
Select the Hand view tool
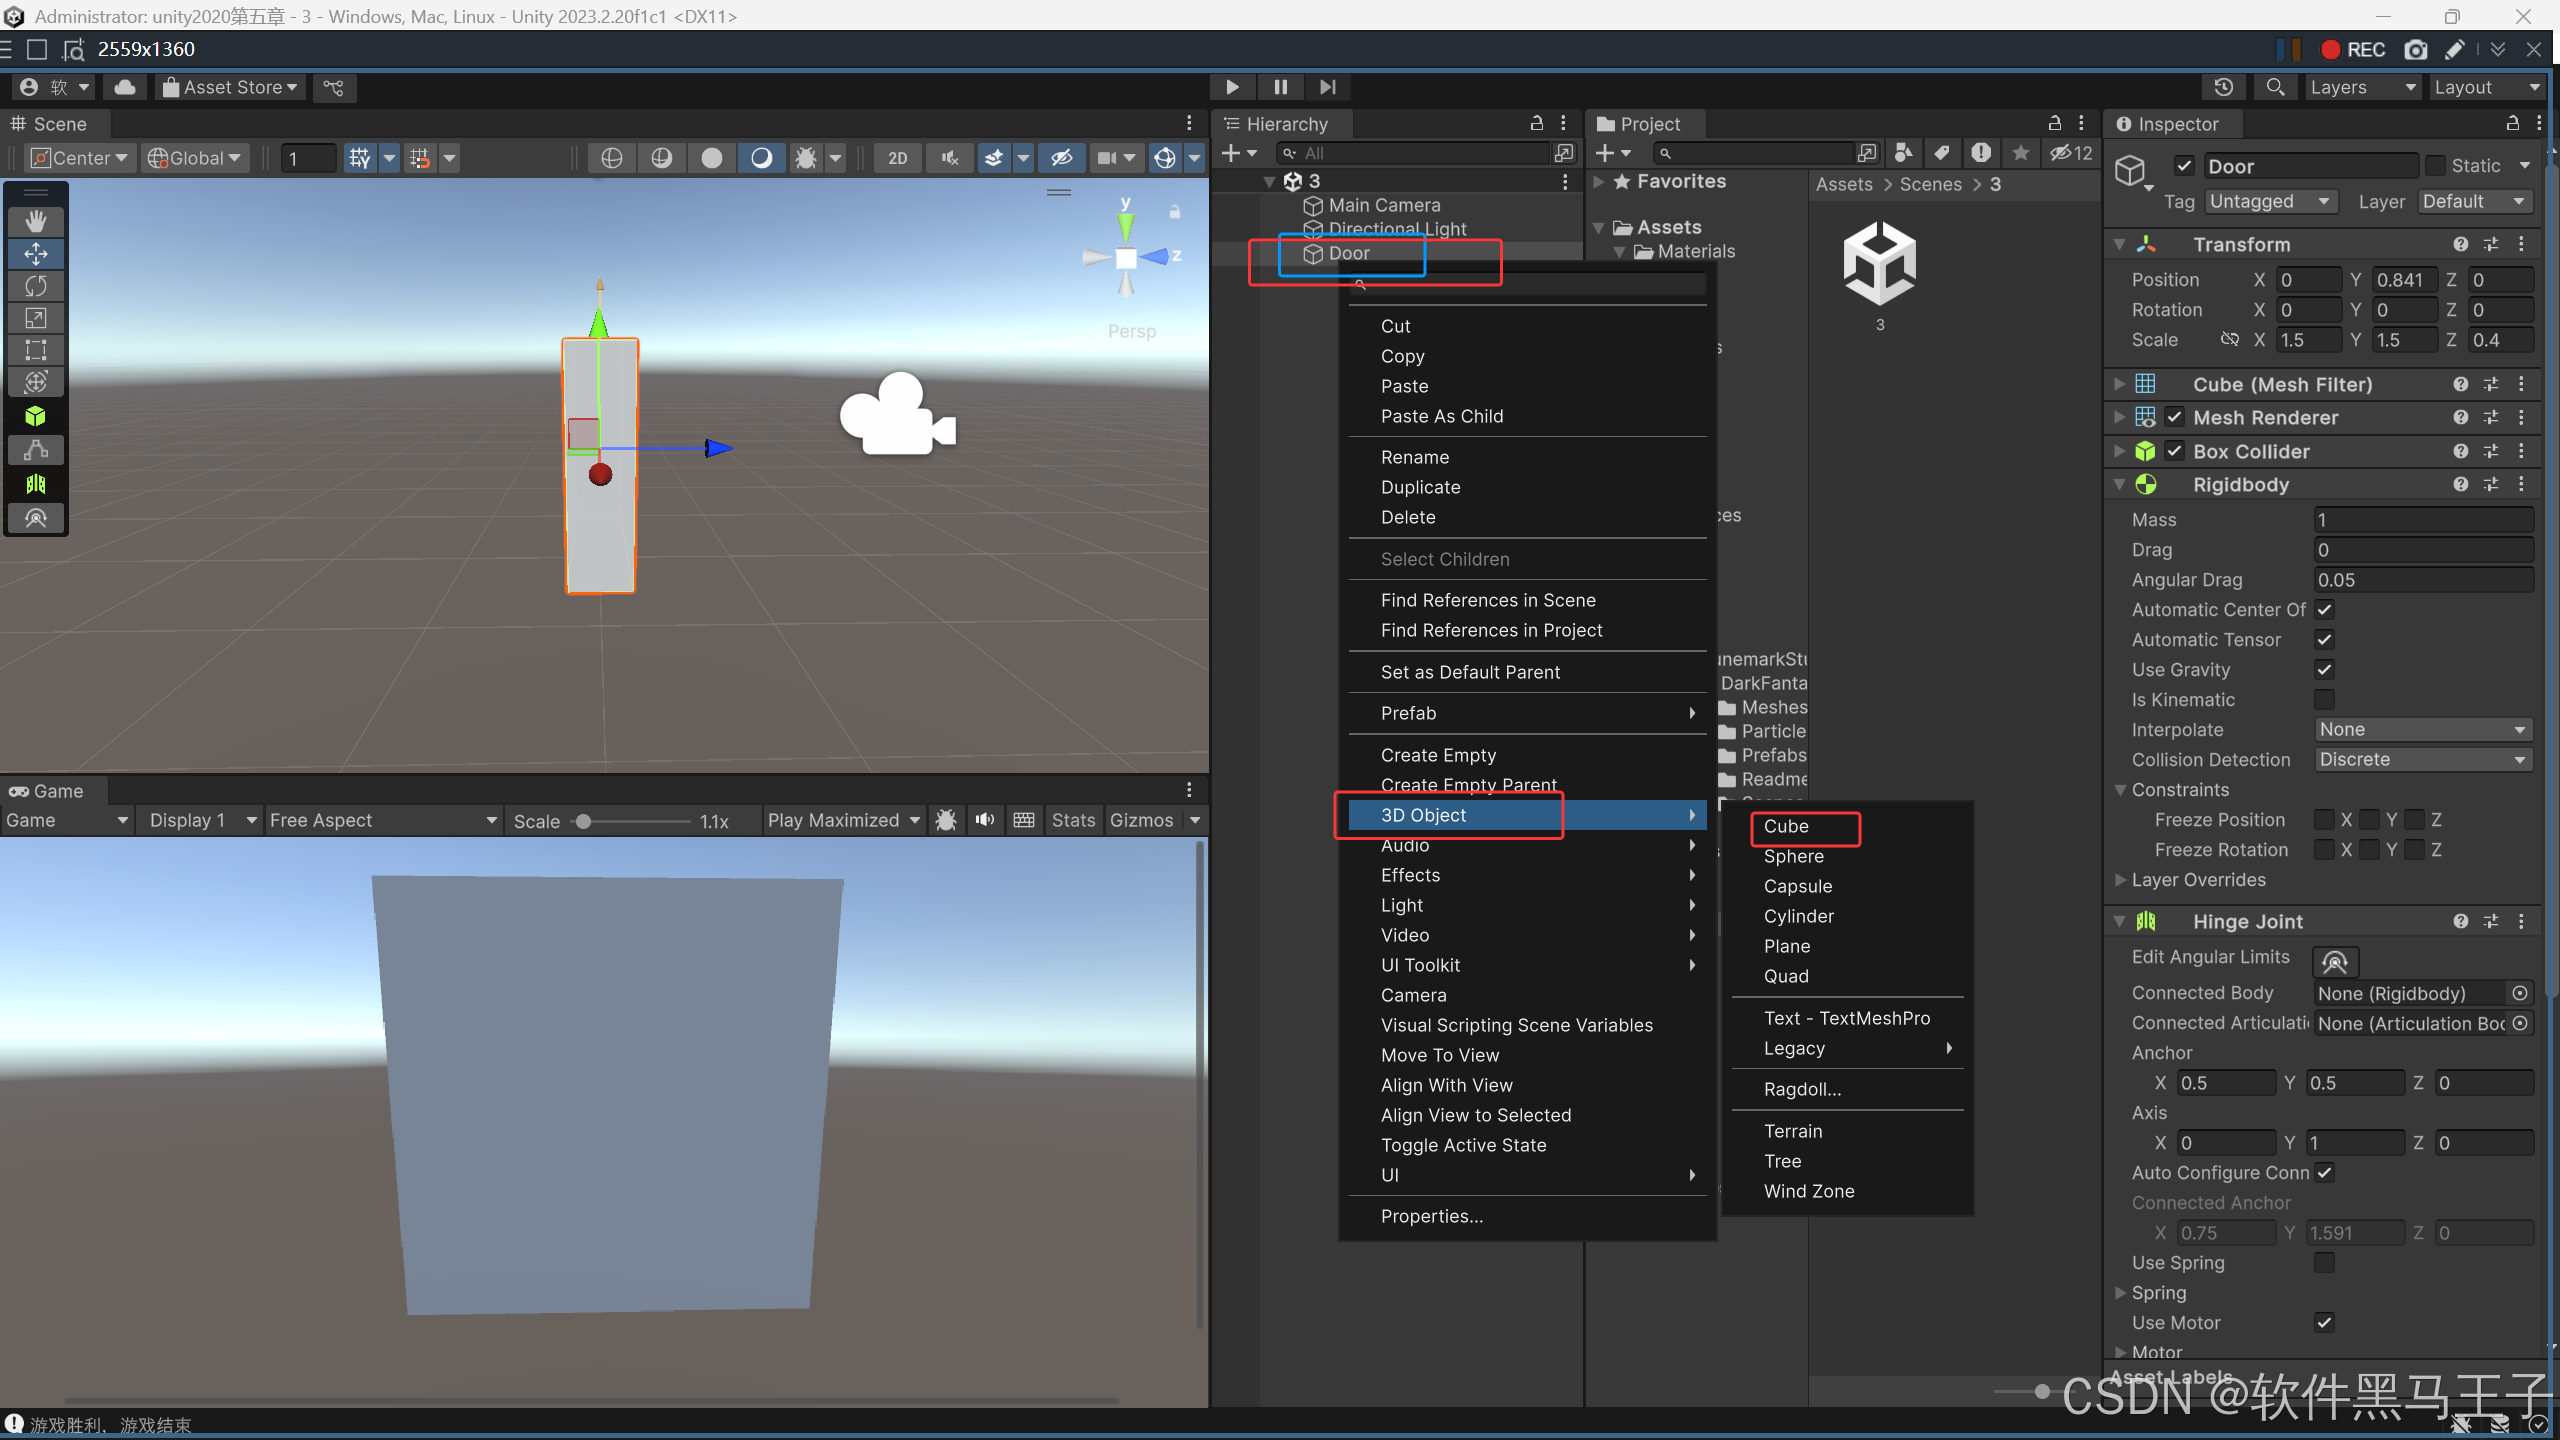(36, 221)
